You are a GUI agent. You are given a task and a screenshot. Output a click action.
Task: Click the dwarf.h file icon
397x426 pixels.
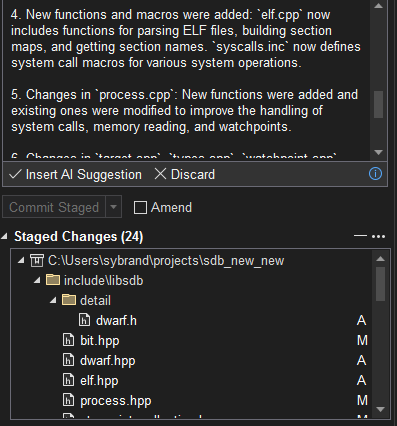pos(84,320)
